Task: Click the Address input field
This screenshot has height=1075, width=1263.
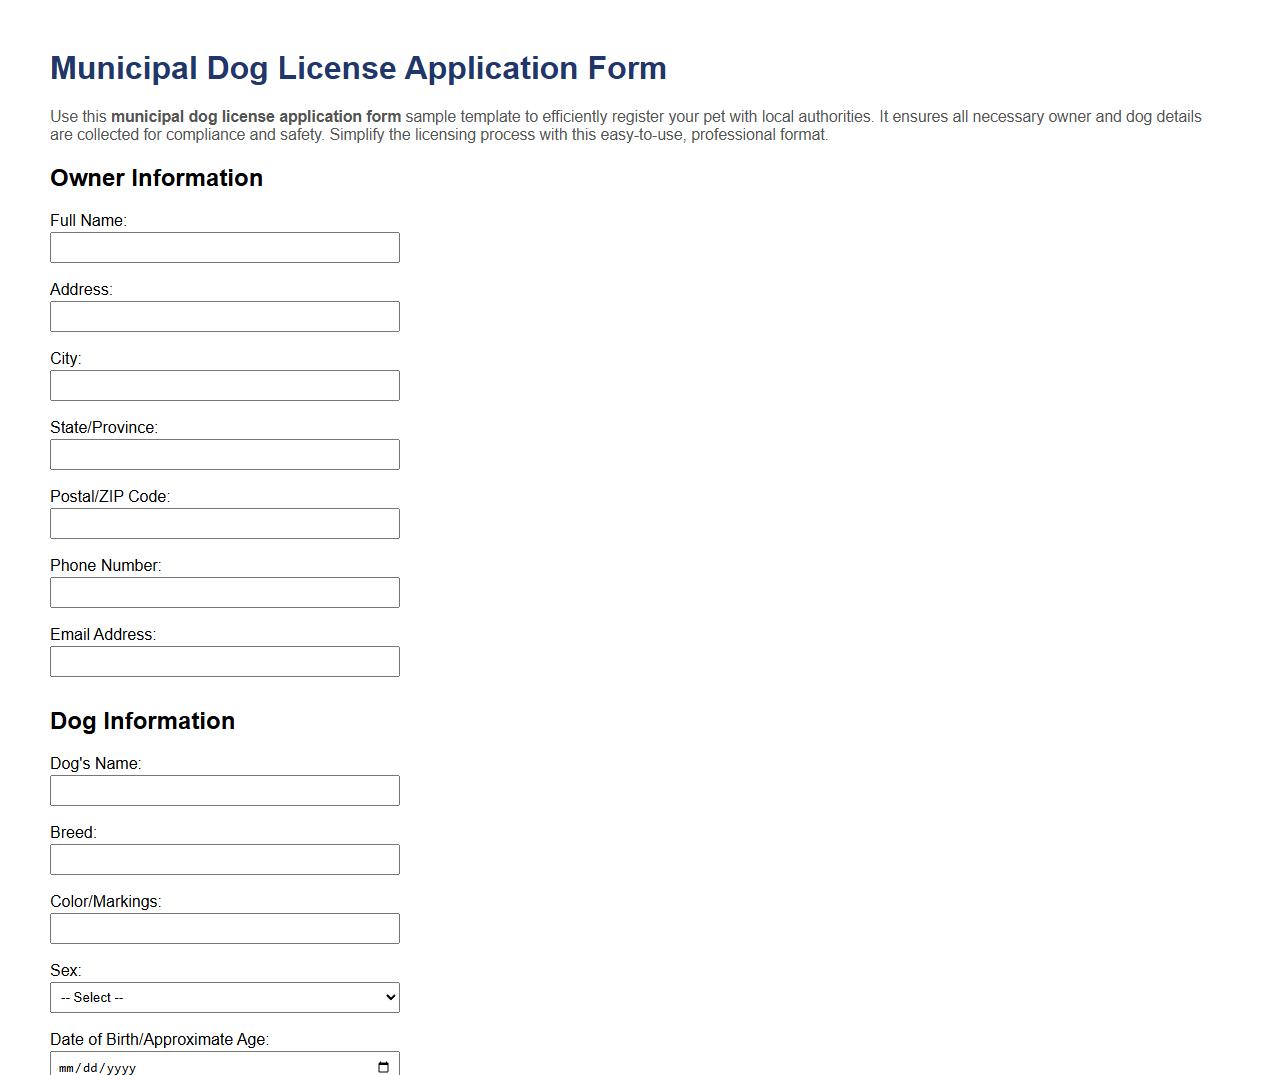Action: pyautogui.click(x=224, y=316)
